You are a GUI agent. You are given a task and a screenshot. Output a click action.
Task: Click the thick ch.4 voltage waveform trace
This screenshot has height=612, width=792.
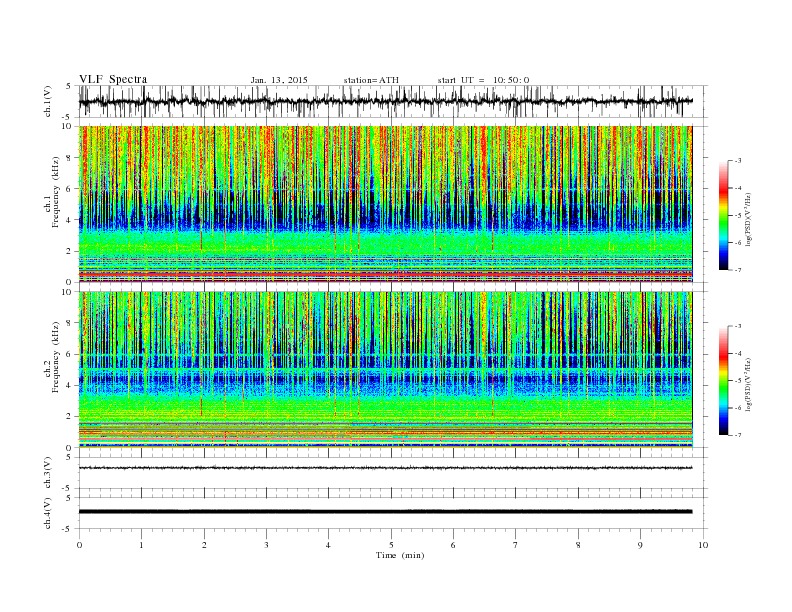click(385, 512)
